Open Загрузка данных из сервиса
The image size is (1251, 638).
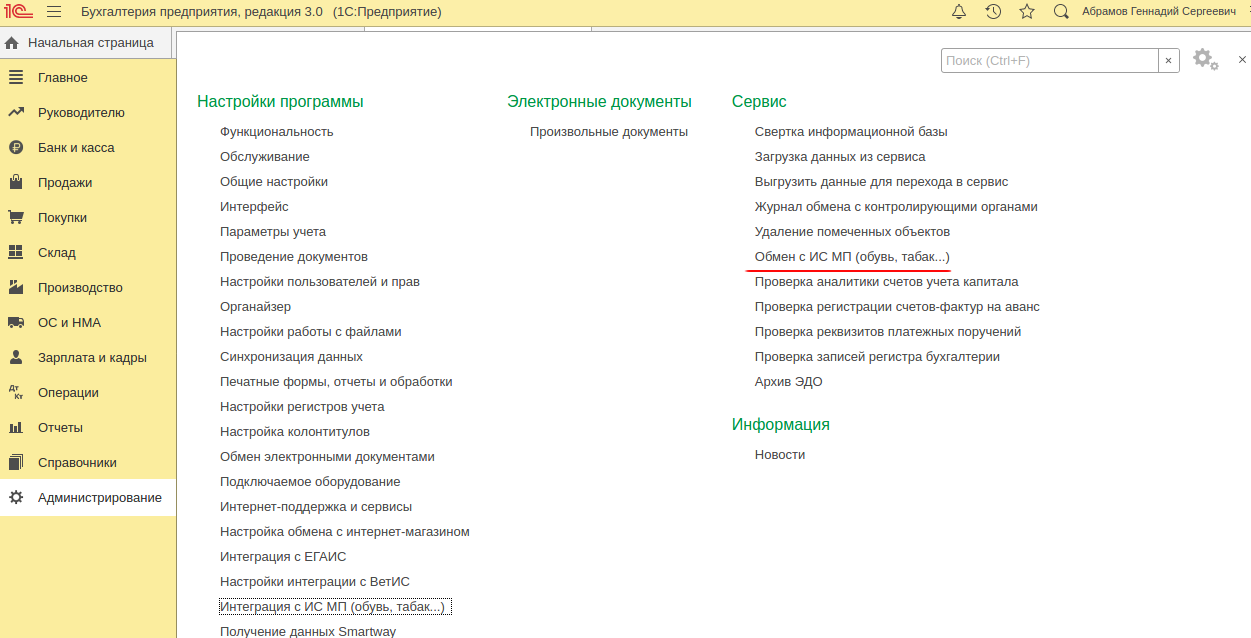pyautogui.click(x=840, y=156)
